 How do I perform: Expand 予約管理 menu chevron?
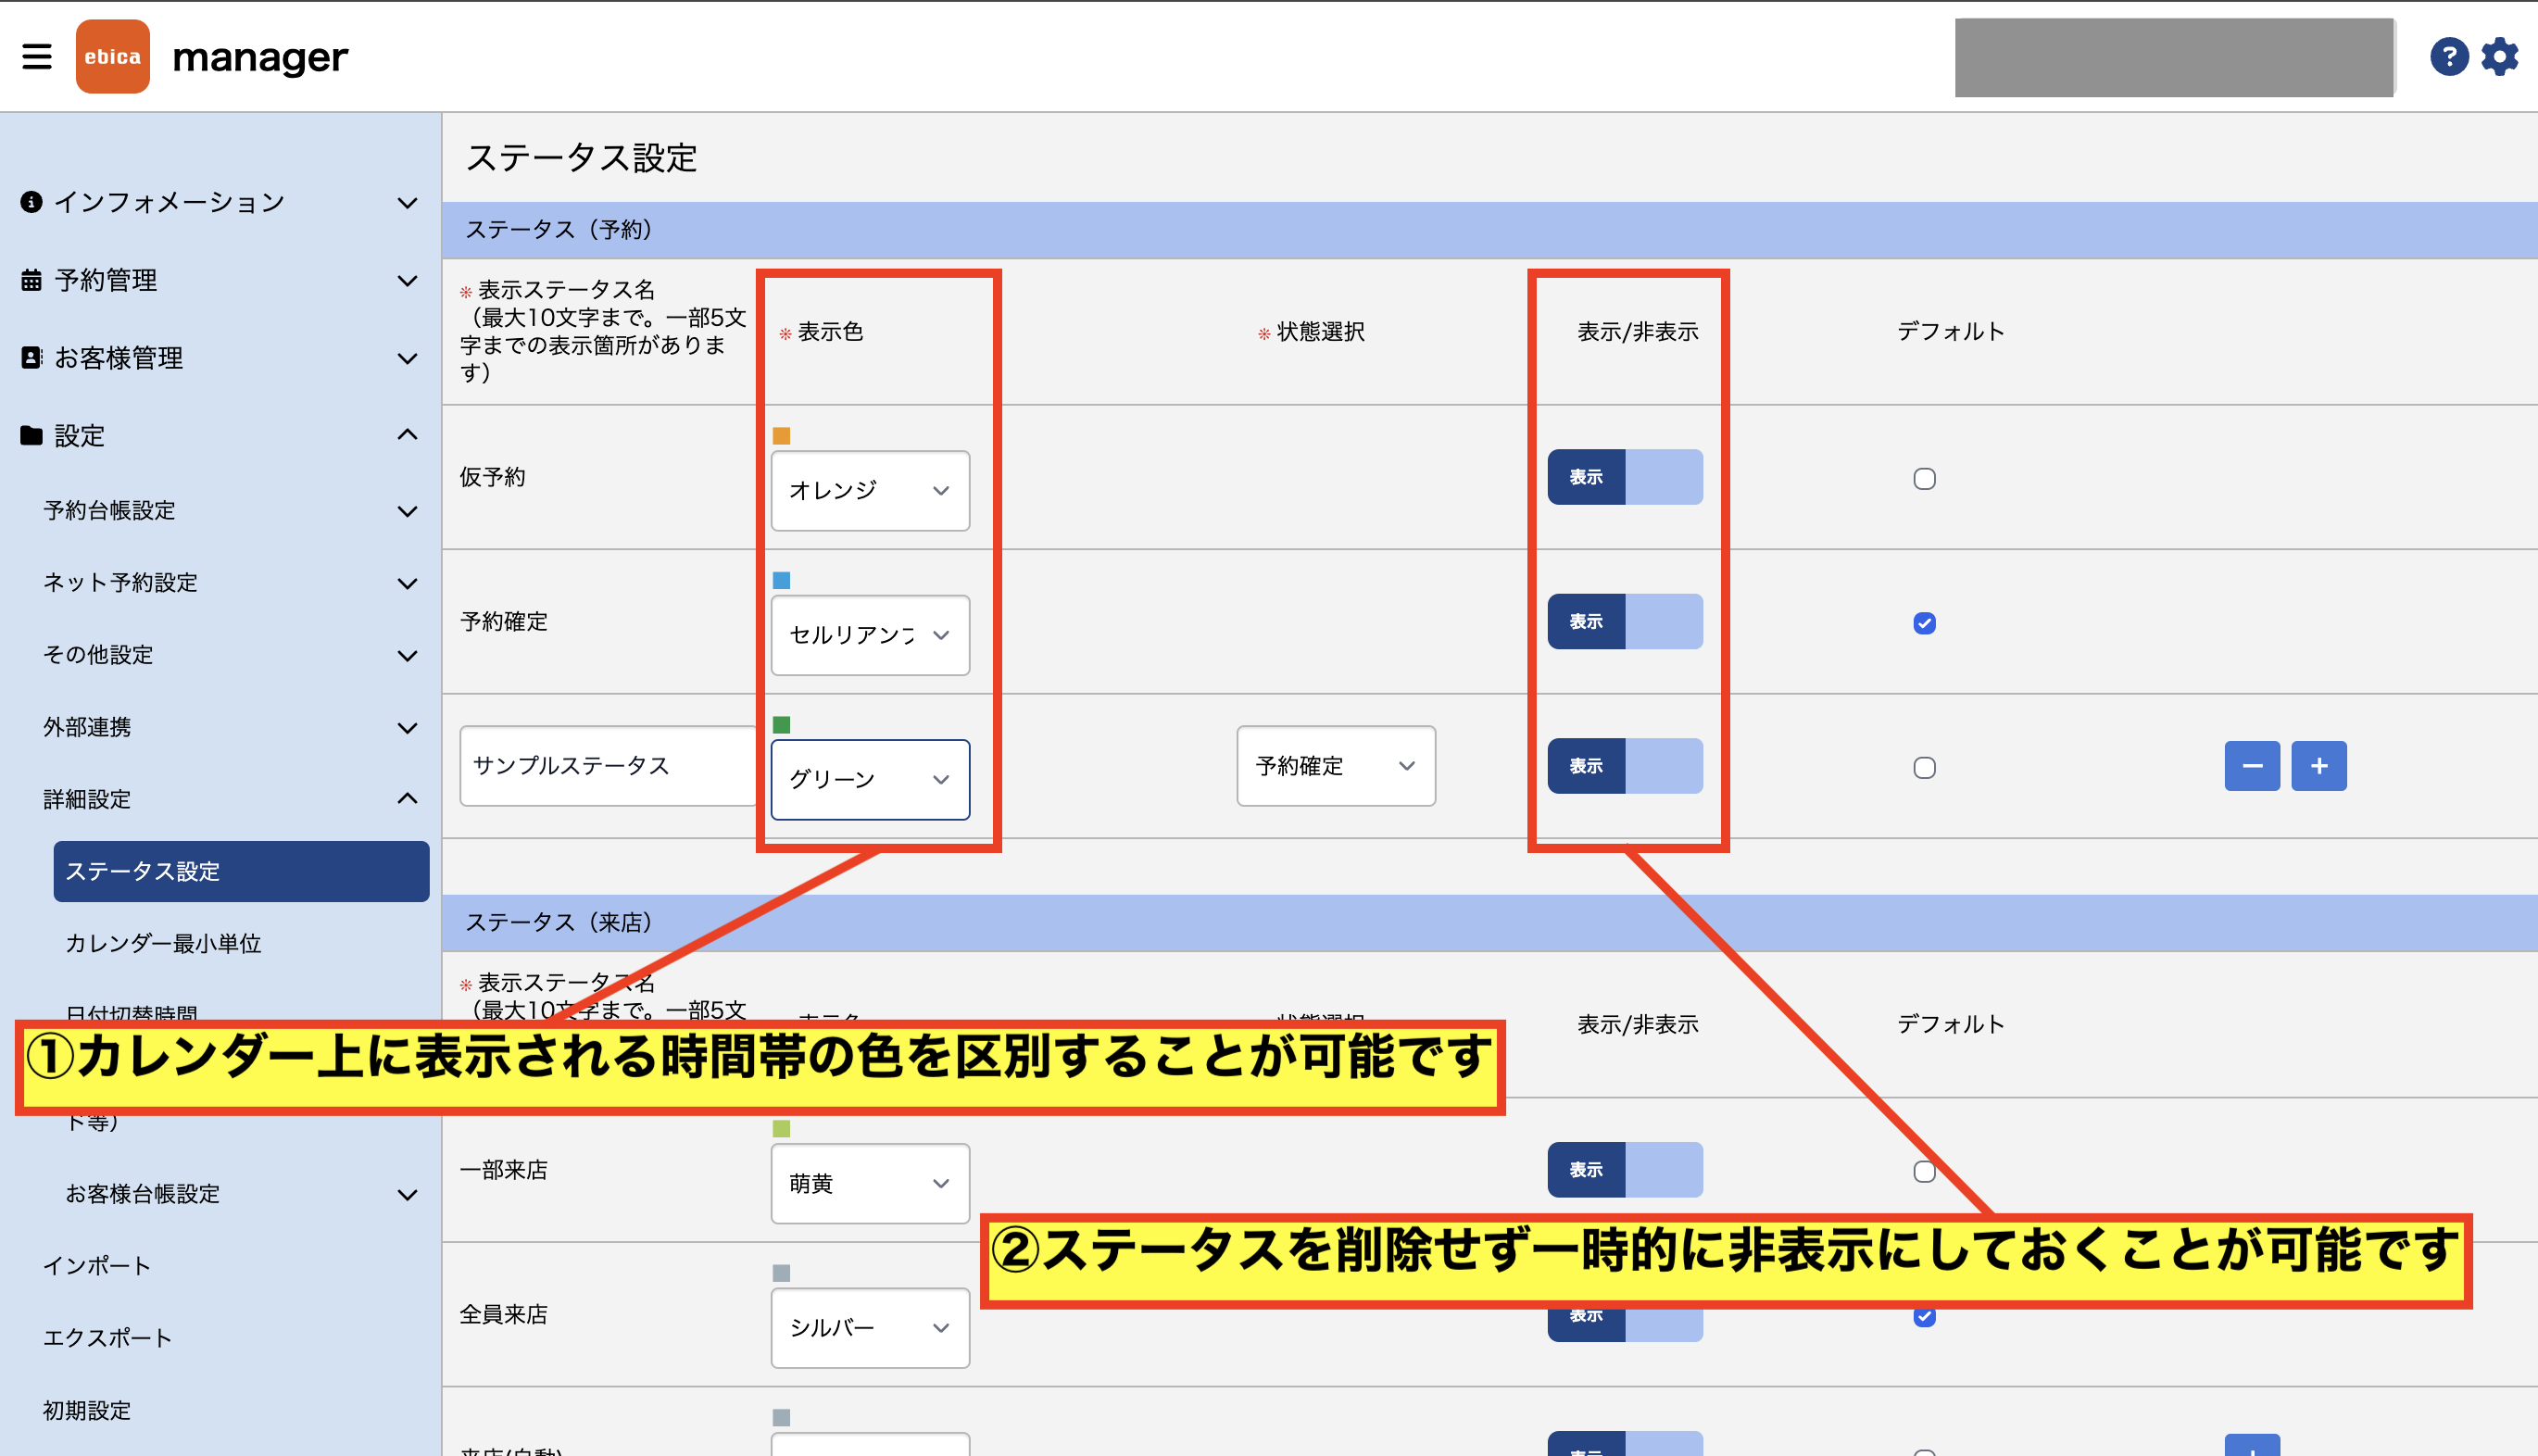pos(407,281)
